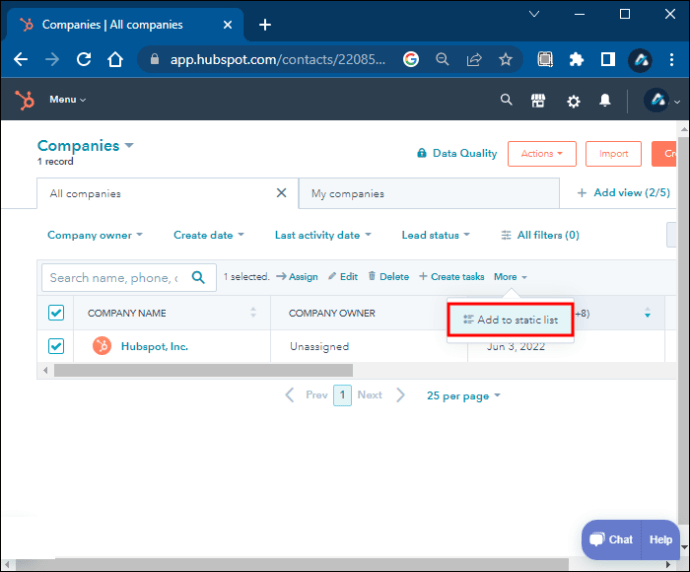Open the Hubspot, Inc. company record
Viewport: 690px width, 572px height.
coord(154,346)
